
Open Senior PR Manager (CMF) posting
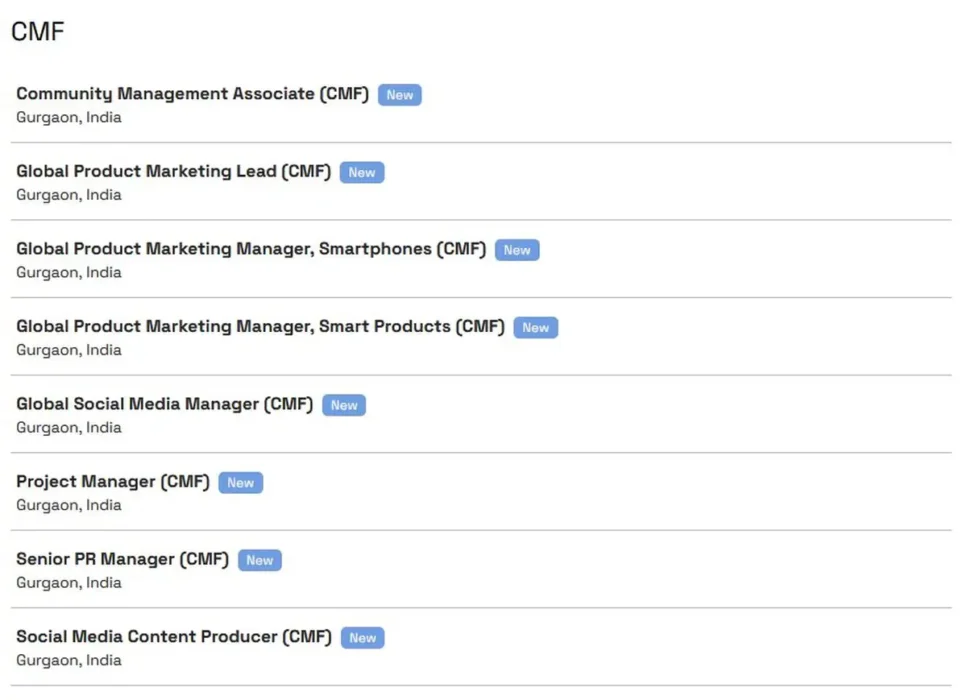(122, 559)
